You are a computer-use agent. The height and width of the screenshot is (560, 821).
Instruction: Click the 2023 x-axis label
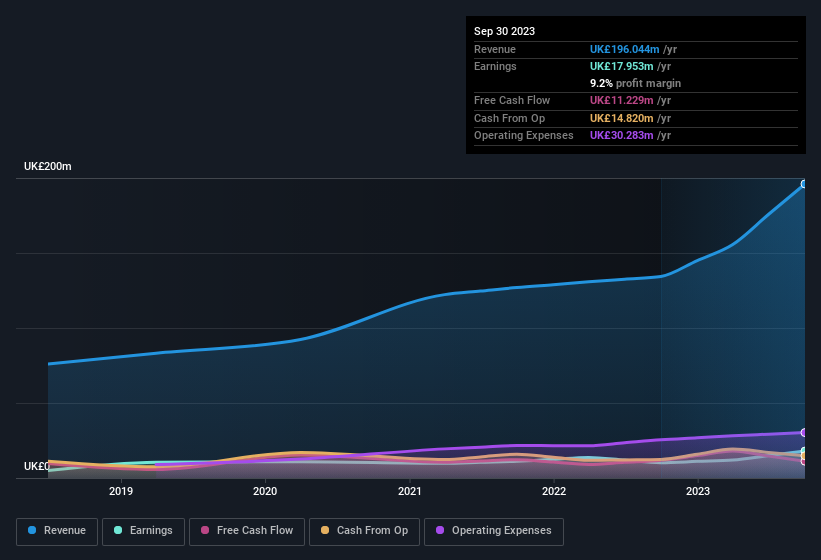(698, 491)
